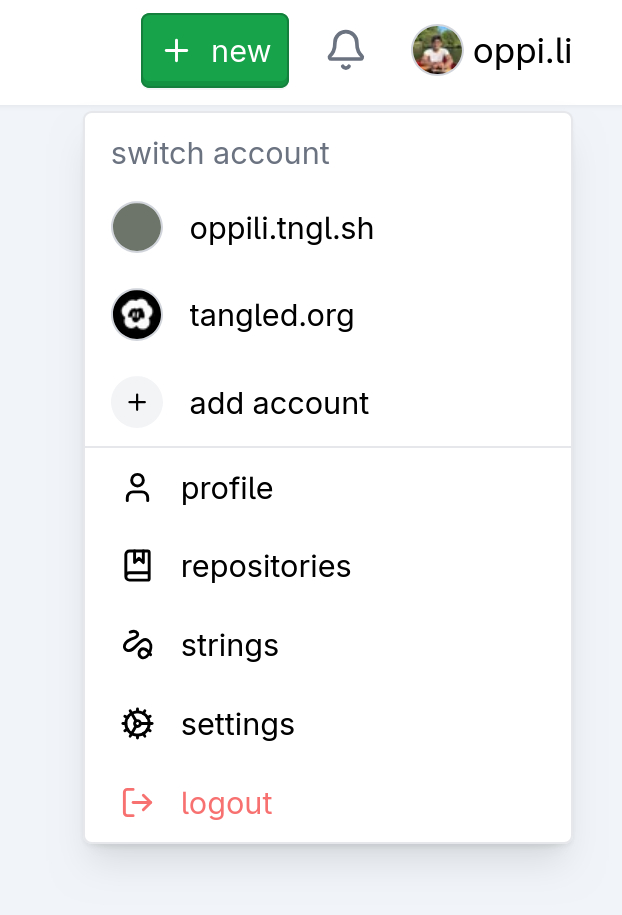Choose add account from the menu

[279, 403]
